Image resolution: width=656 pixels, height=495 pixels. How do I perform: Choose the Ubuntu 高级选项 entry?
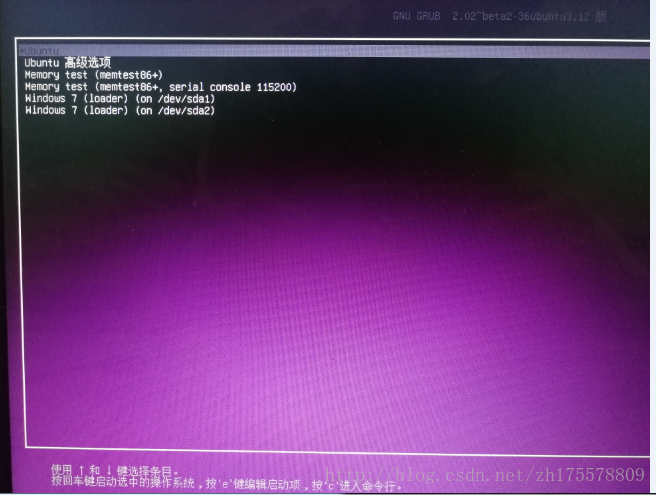67,63
